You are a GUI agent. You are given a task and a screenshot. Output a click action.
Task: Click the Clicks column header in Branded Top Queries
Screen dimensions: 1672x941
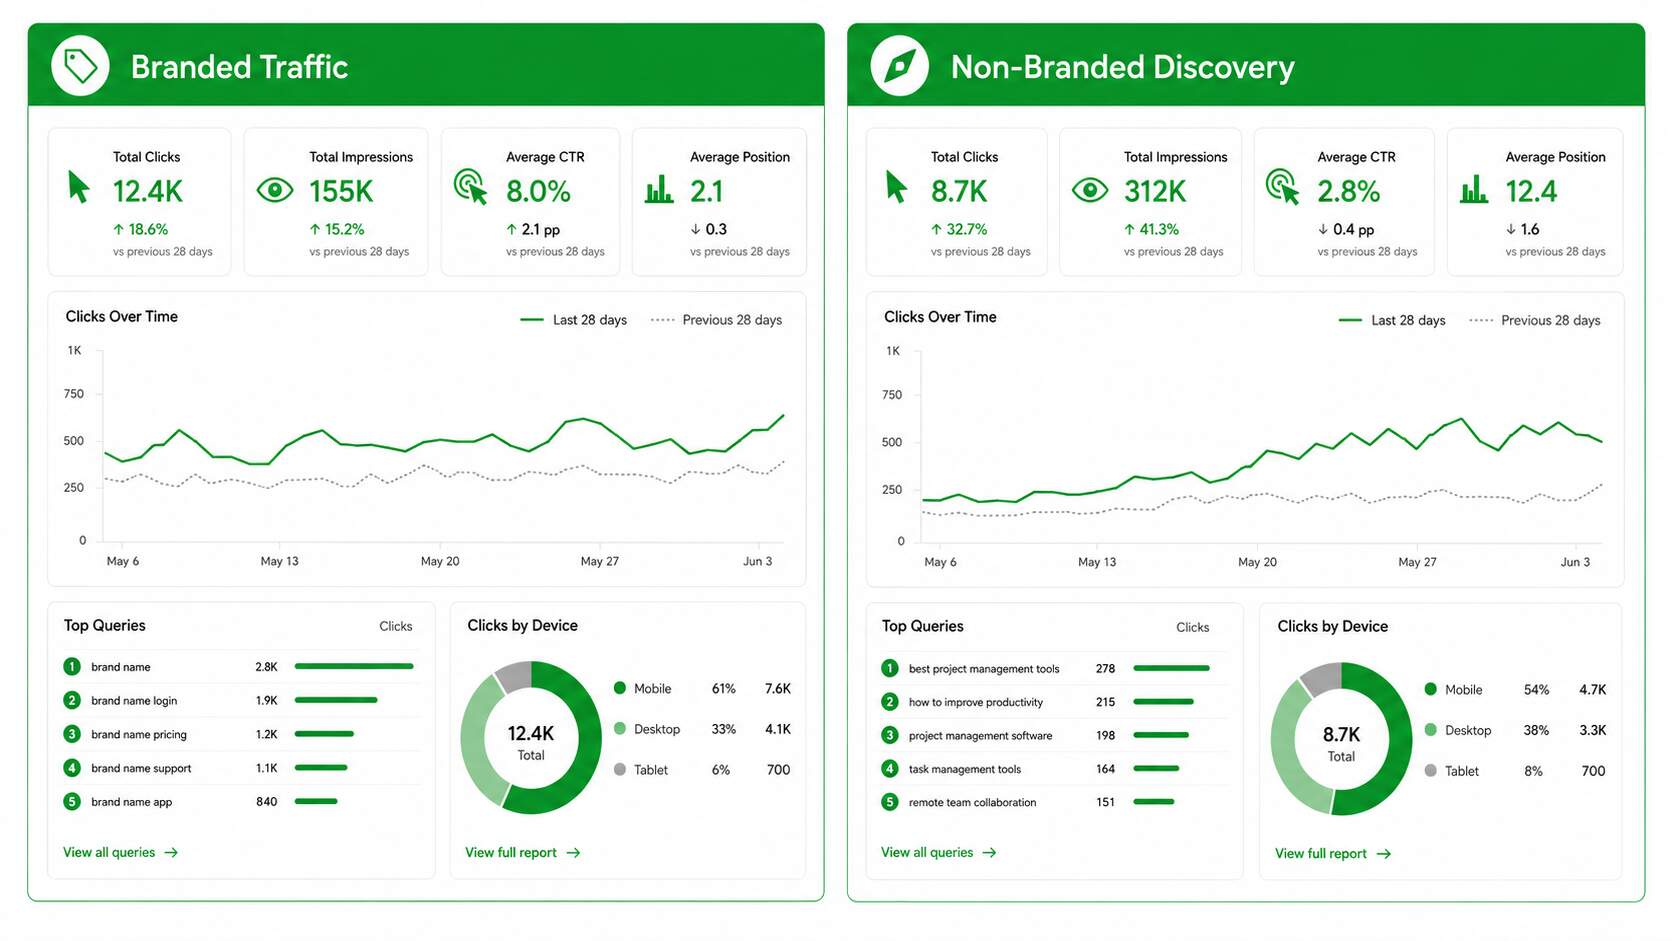coord(396,626)
